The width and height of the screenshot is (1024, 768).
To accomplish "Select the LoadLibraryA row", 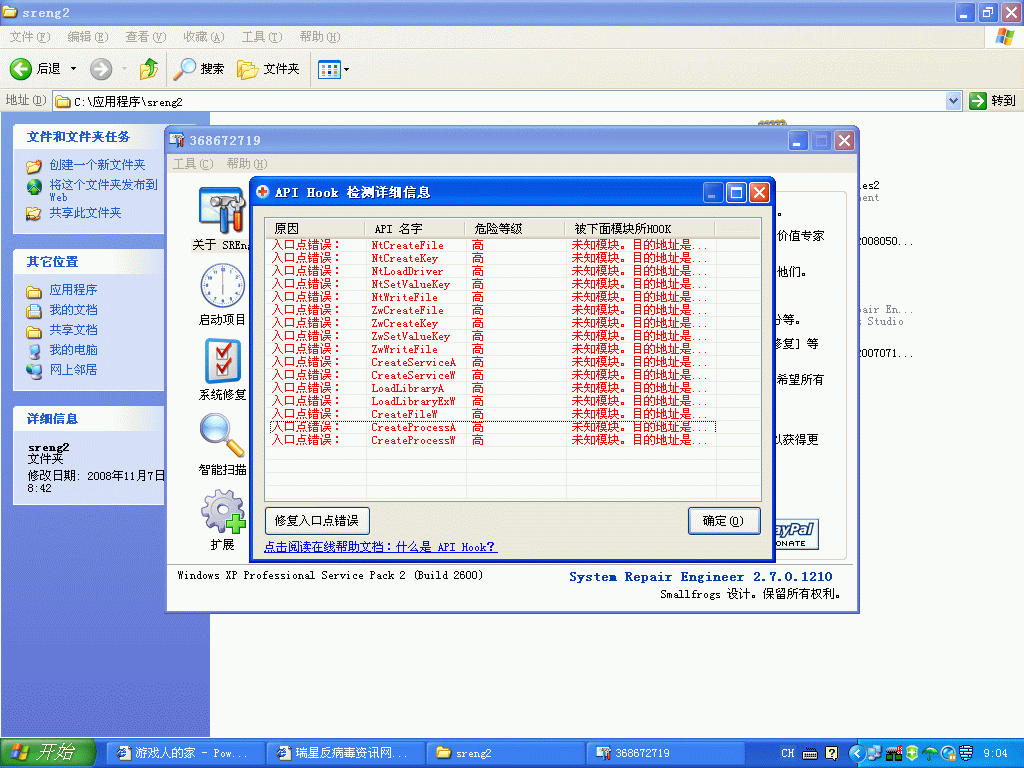I will click(493, 389).
